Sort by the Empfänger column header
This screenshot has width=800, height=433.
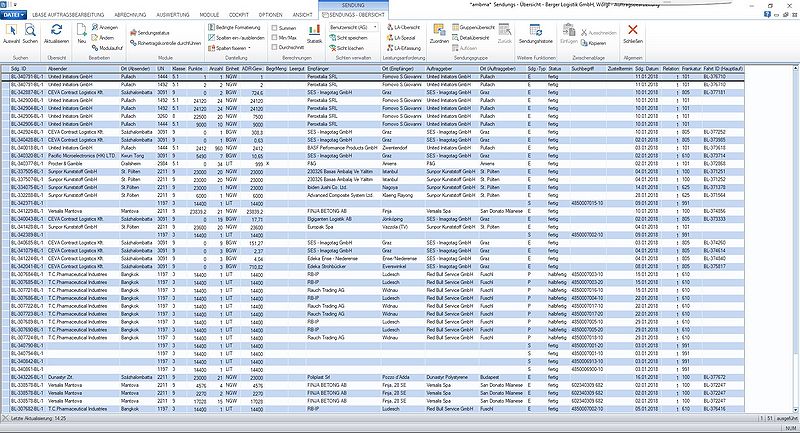coord(343,68)
